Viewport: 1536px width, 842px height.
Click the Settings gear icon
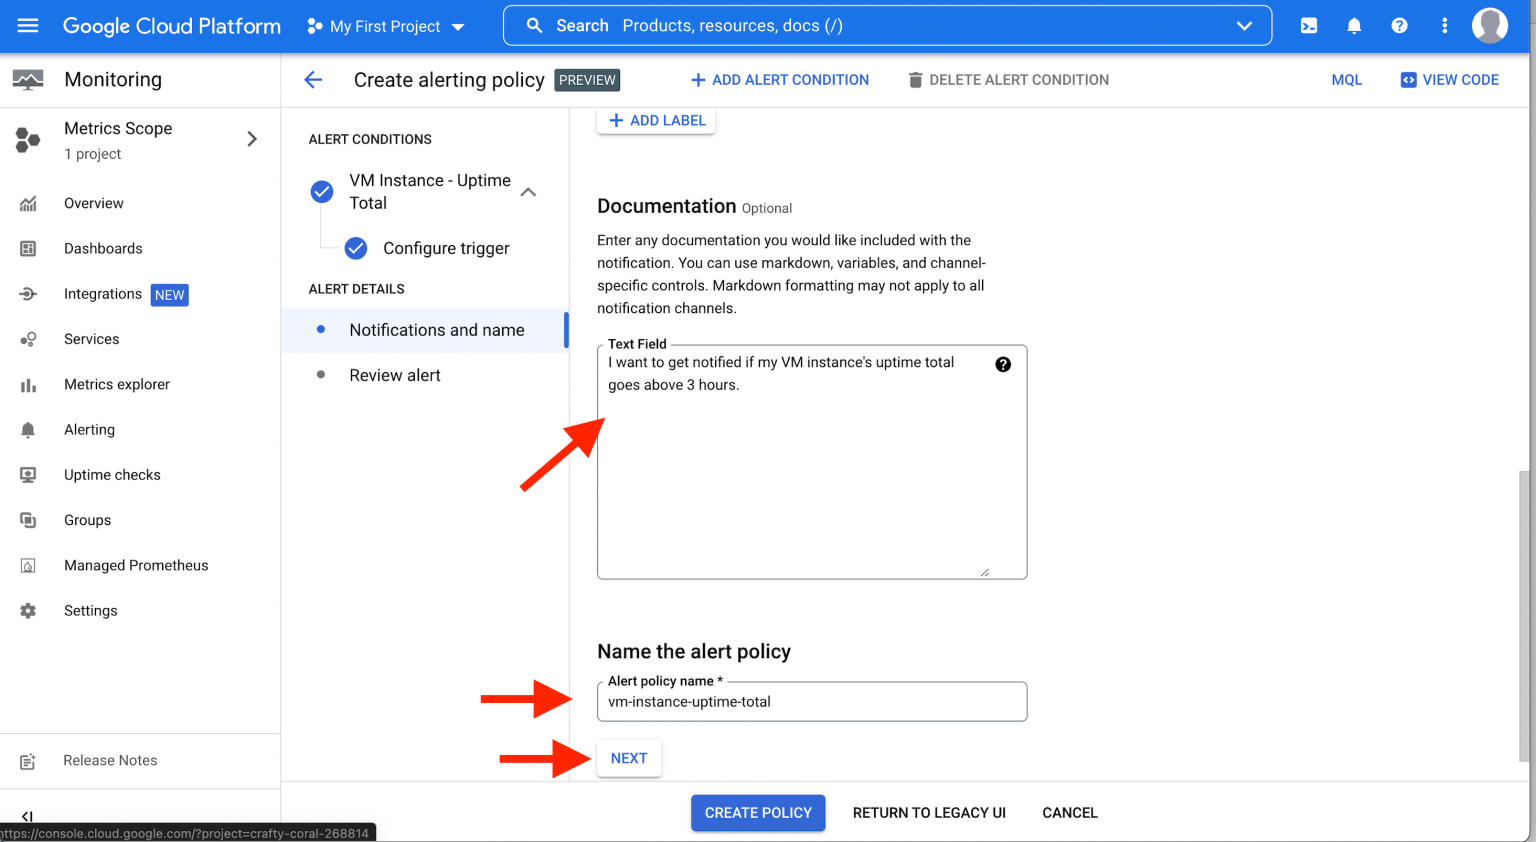tap(28, 611)
